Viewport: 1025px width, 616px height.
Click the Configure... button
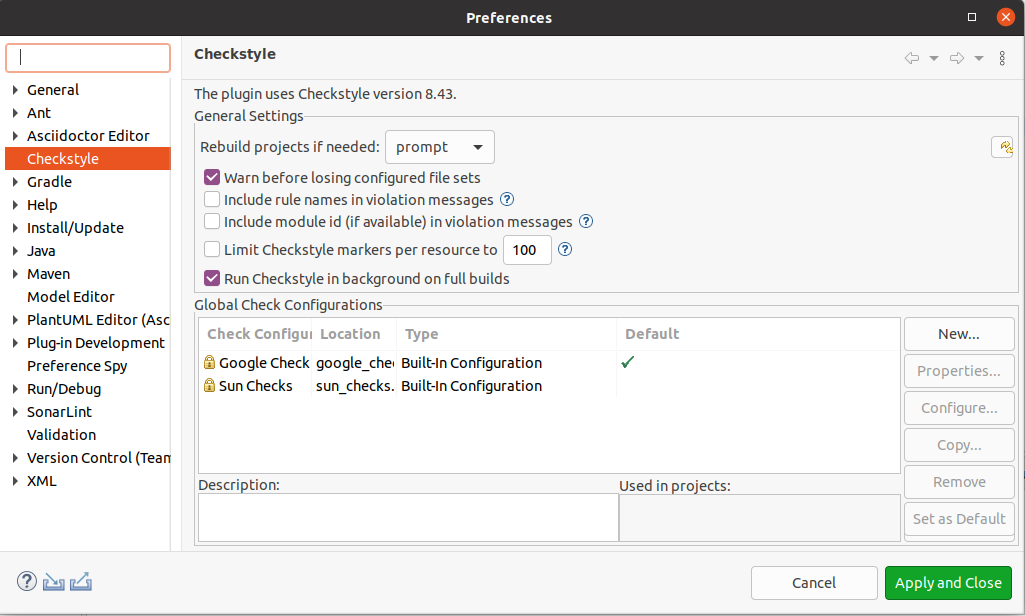tap(959, 408)
